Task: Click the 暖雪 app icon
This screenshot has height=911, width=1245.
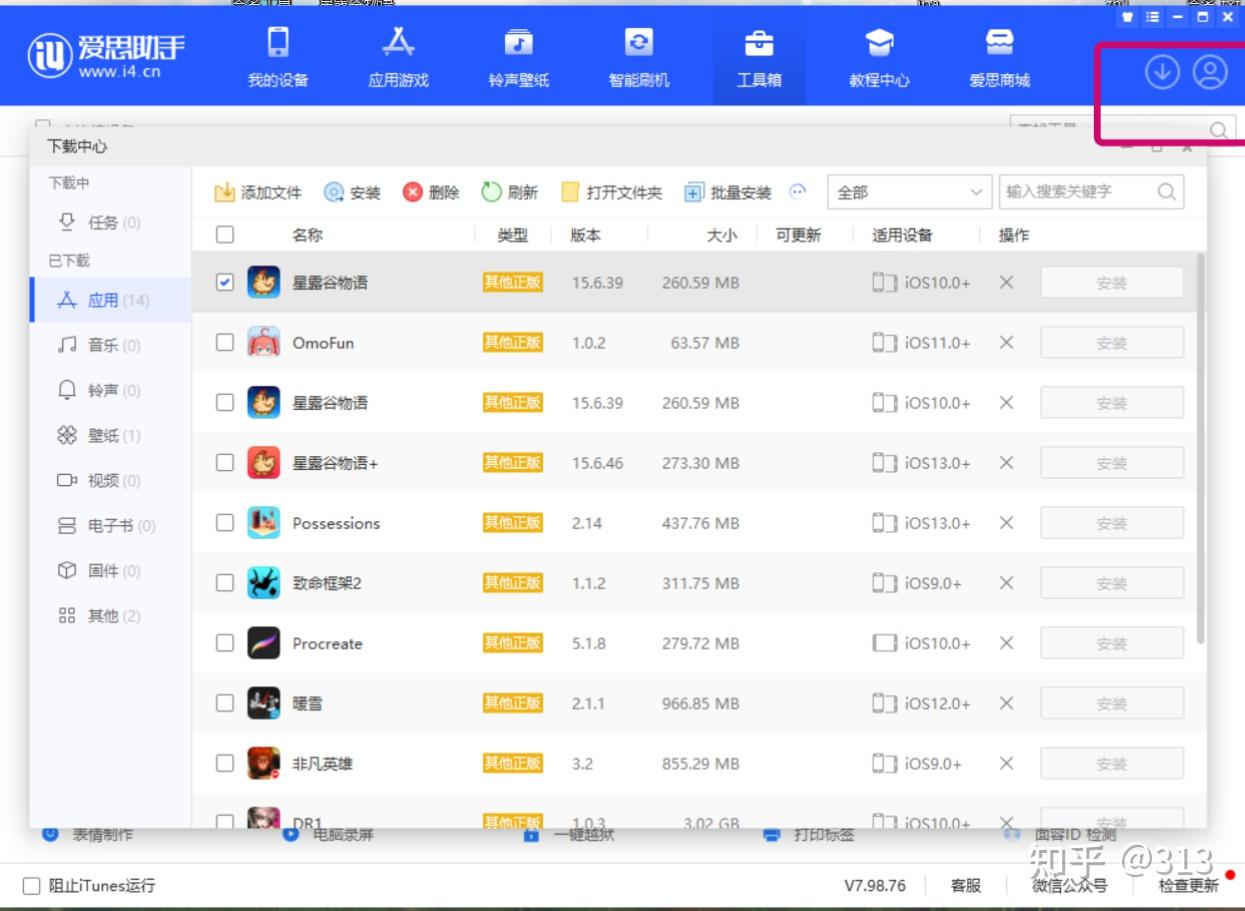Action: 264,703
